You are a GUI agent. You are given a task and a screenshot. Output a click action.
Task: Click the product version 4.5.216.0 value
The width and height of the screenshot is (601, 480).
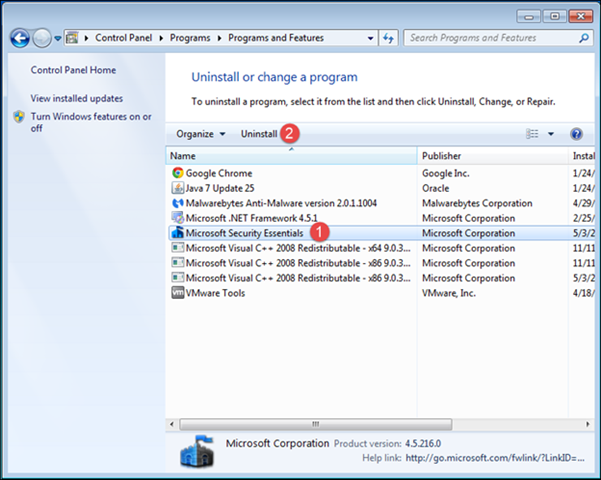coord(423,444)
